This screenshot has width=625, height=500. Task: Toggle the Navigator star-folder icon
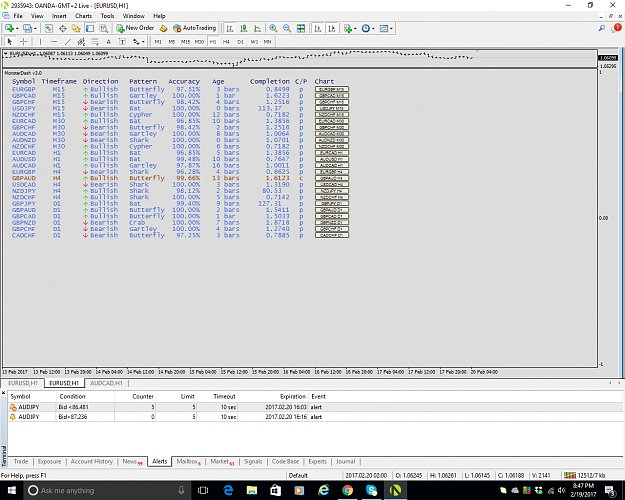coord(76,28)
